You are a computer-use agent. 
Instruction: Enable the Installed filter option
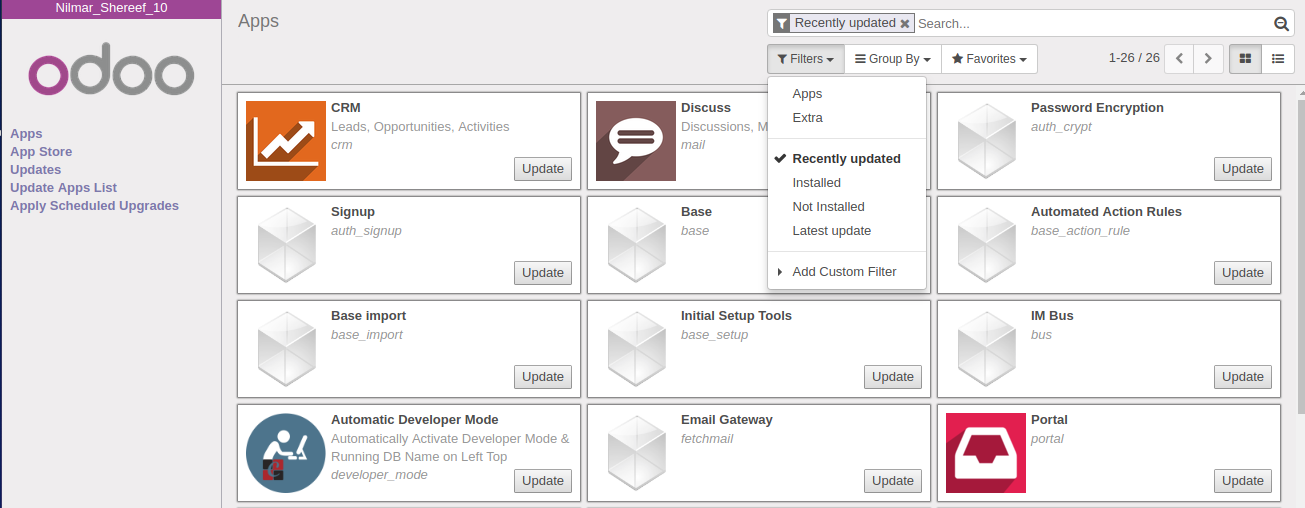pos(816,183)
